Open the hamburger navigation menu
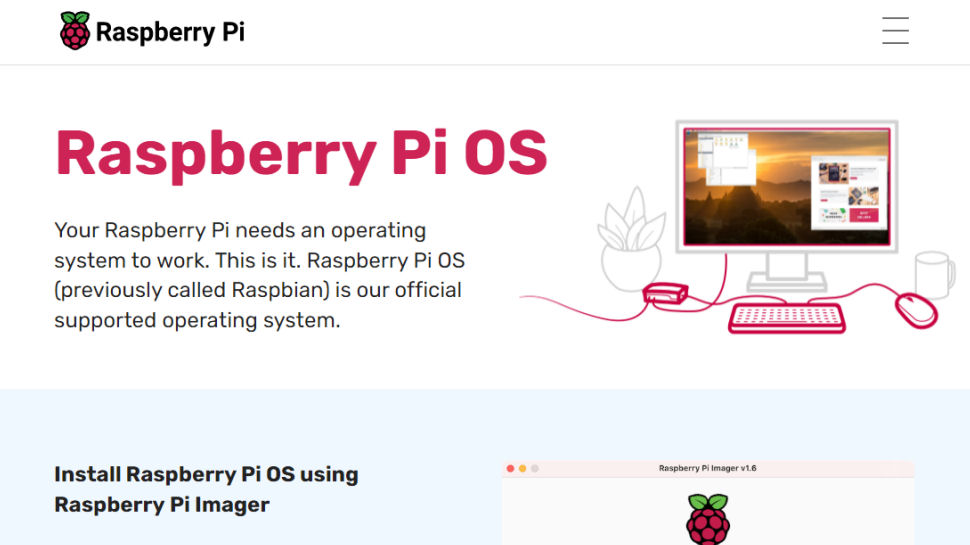The width and height of the screenshot is (970, 545). click(895, 31)
